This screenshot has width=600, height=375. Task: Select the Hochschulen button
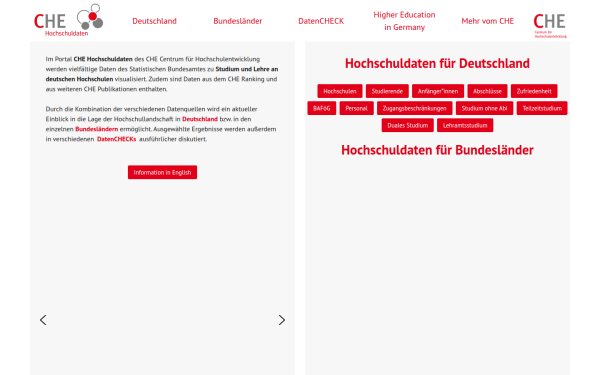340,91
